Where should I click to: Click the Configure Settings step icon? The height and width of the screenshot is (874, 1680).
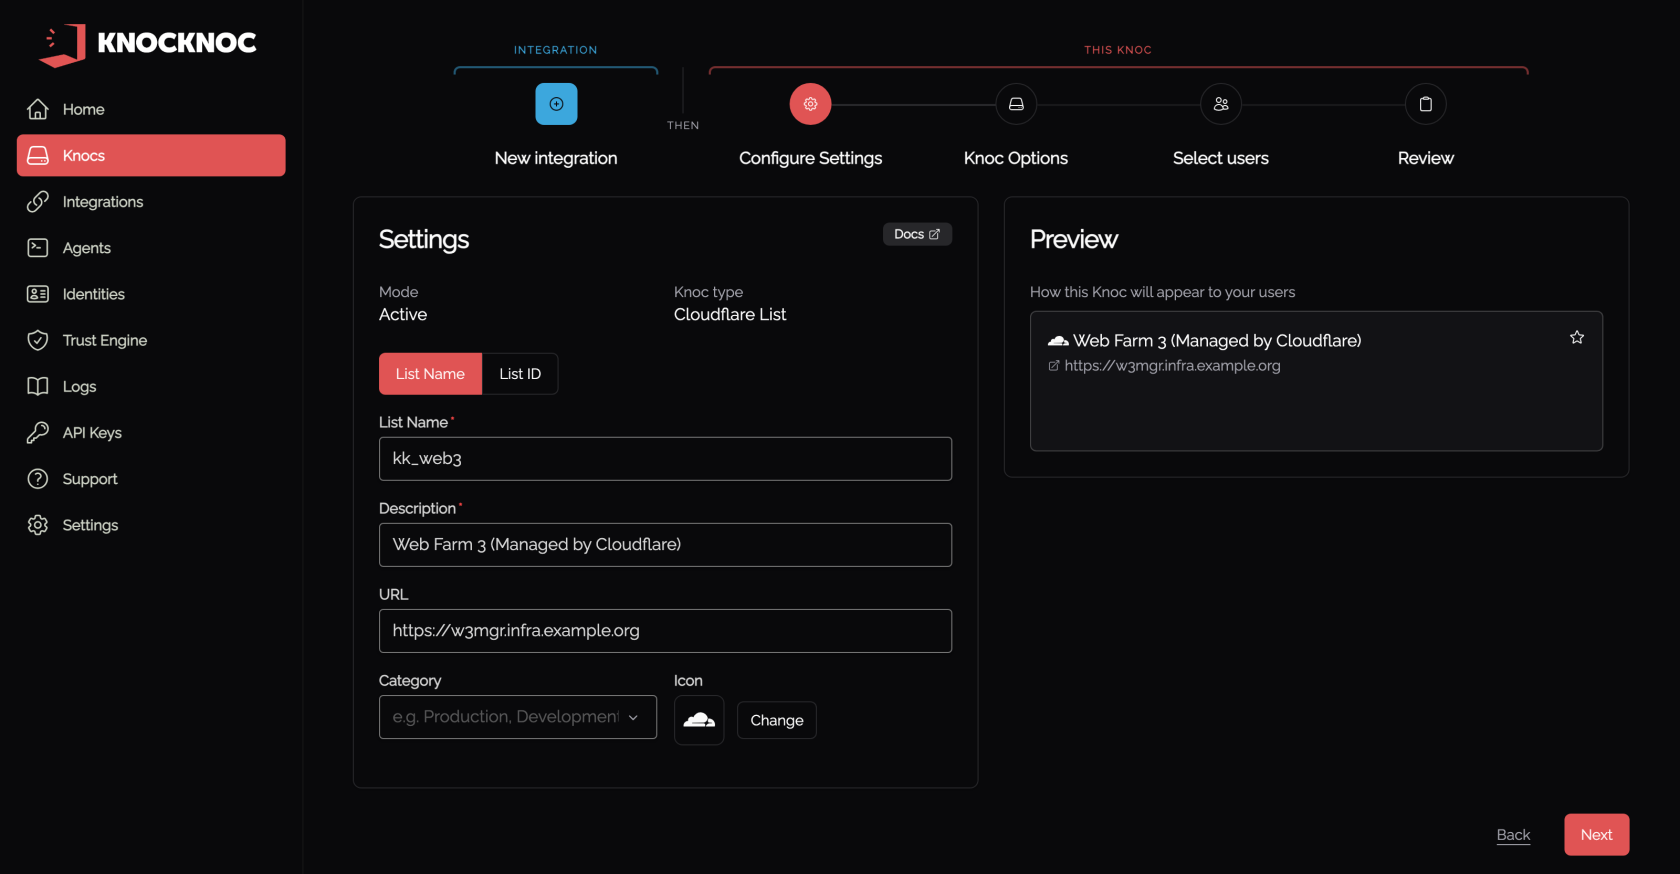(x=810, y=104)
